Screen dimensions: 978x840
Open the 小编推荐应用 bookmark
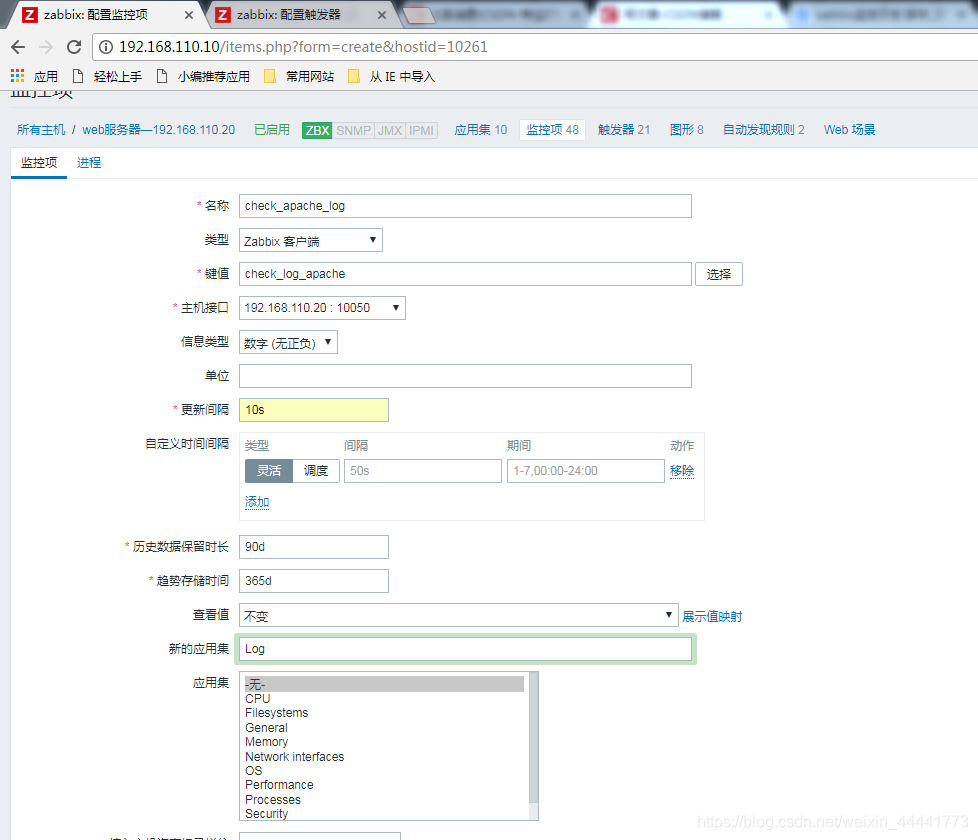click(203, 76)
